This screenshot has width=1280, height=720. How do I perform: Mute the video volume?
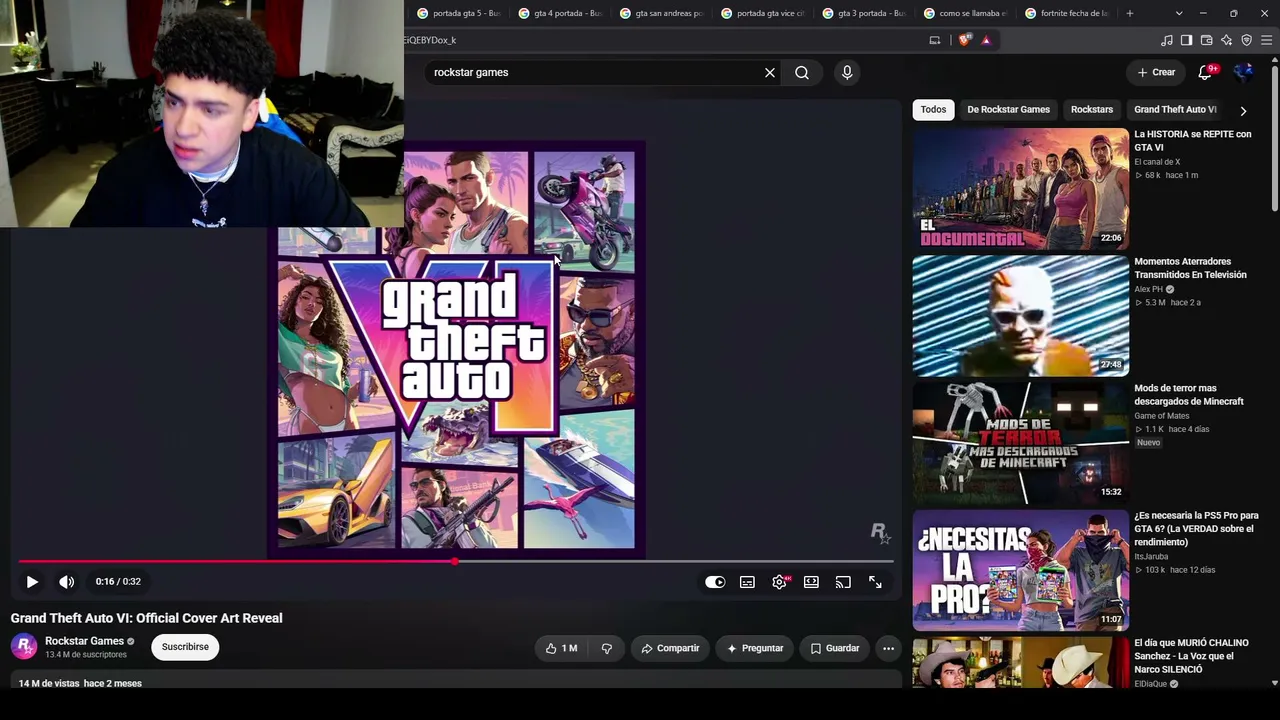[66, 582]
